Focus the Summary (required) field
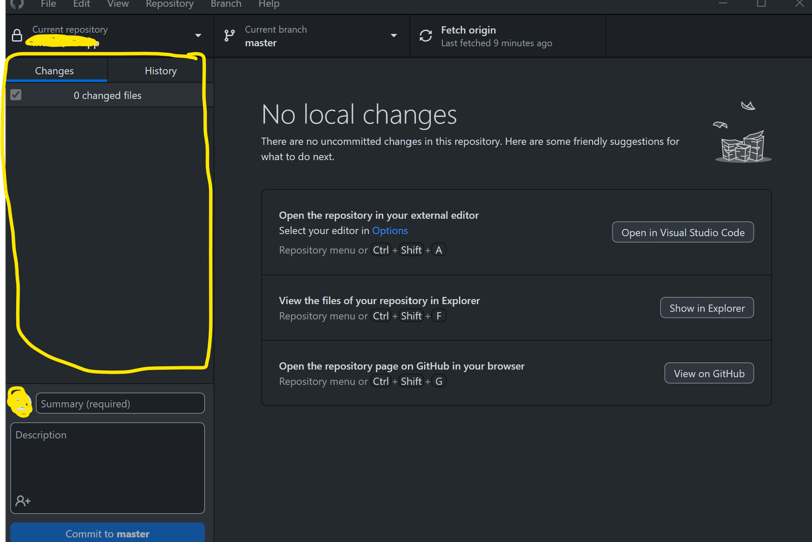This screenshot has width=812, height=542. click(120, 403)
